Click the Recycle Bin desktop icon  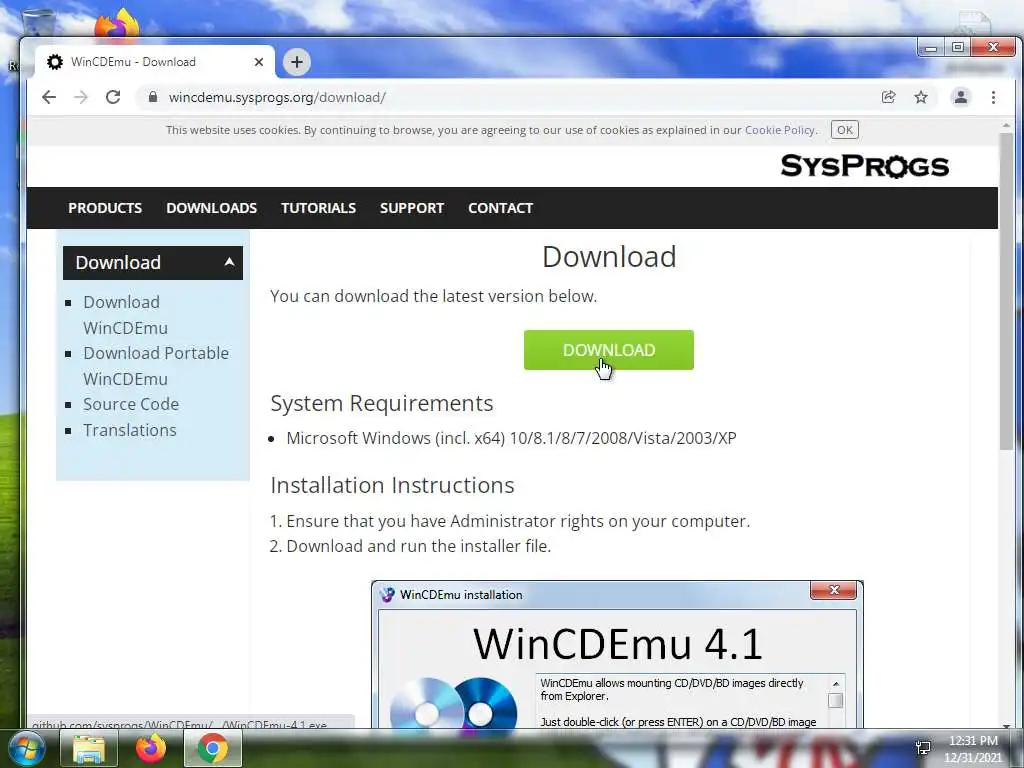(39, 23)
